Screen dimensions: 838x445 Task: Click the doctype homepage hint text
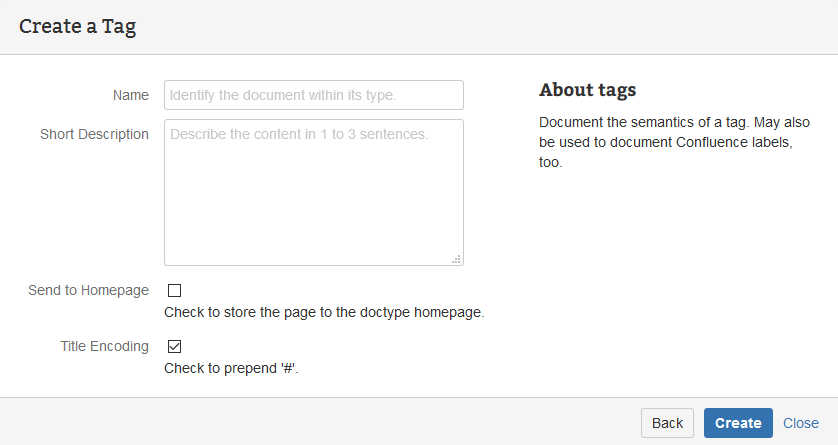tap(324, 312)
